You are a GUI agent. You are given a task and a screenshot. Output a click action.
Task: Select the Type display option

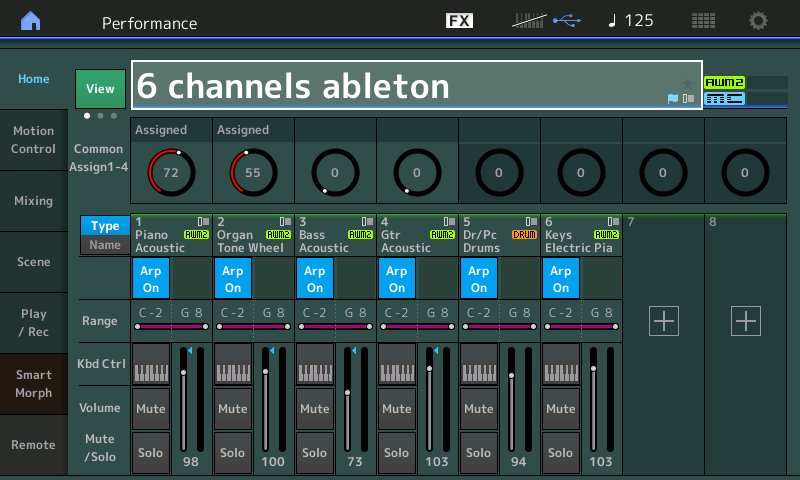[x=105, y=225]
